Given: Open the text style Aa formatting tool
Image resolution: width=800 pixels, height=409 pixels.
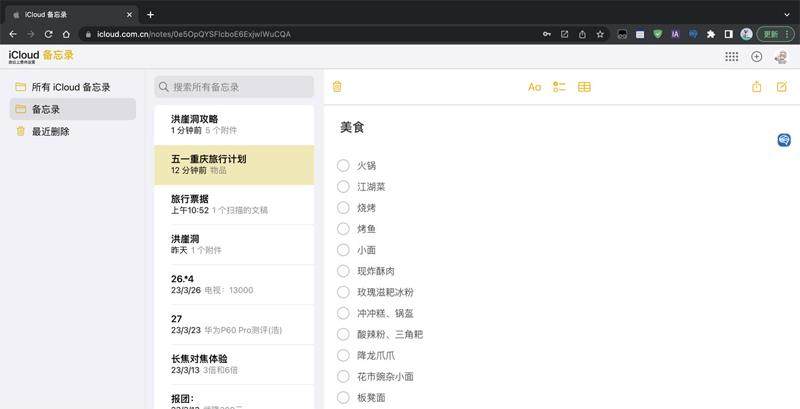Looking at the screenshot, I should click(534, 87).
